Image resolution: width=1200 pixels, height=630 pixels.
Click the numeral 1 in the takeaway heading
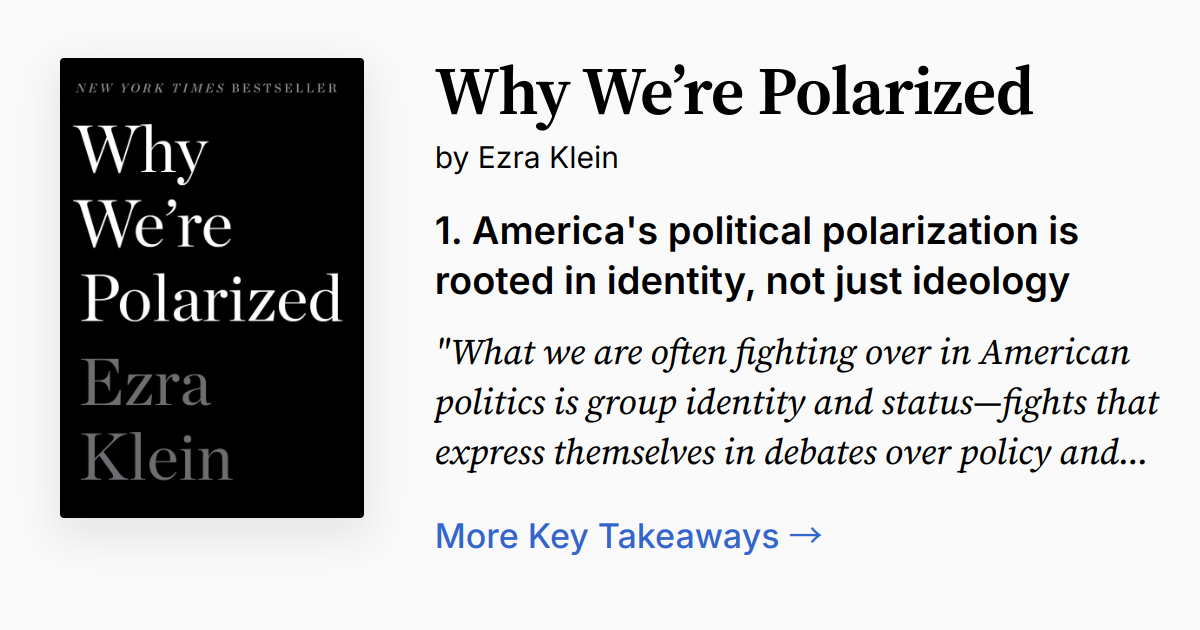pyautogui.click(x=444, y=231)
